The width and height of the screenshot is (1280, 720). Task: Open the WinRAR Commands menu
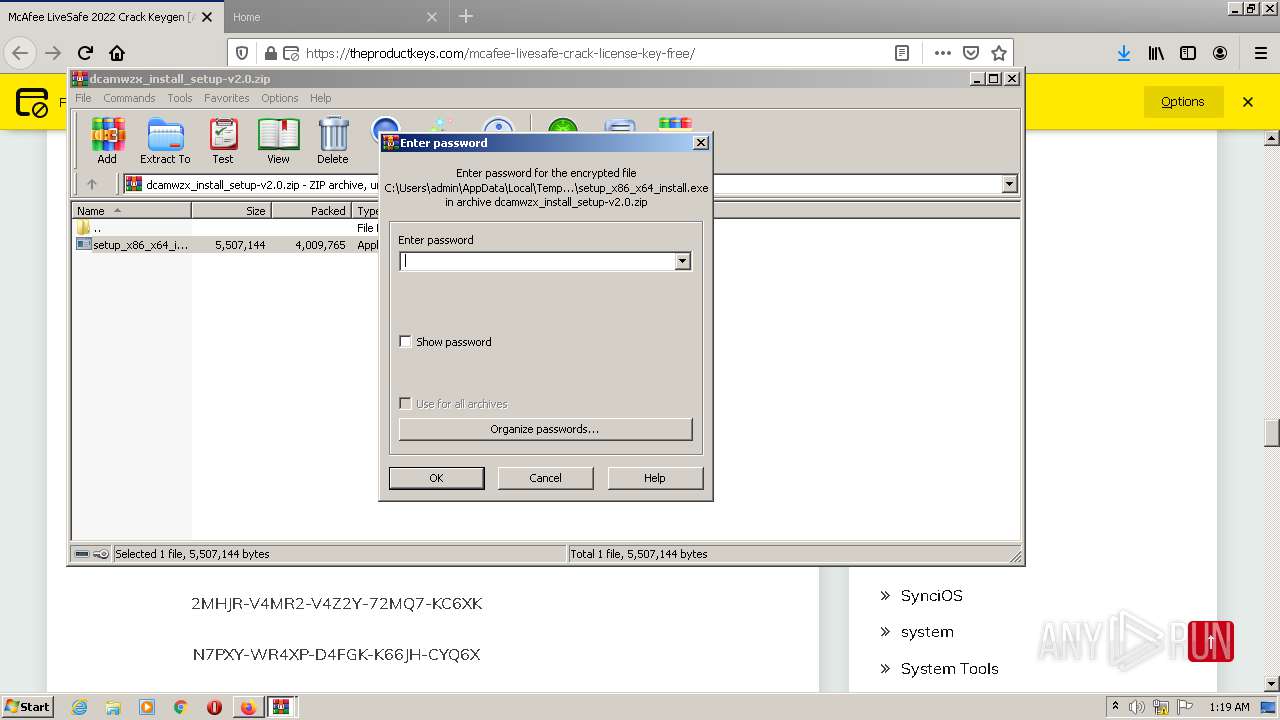(129, 98)
